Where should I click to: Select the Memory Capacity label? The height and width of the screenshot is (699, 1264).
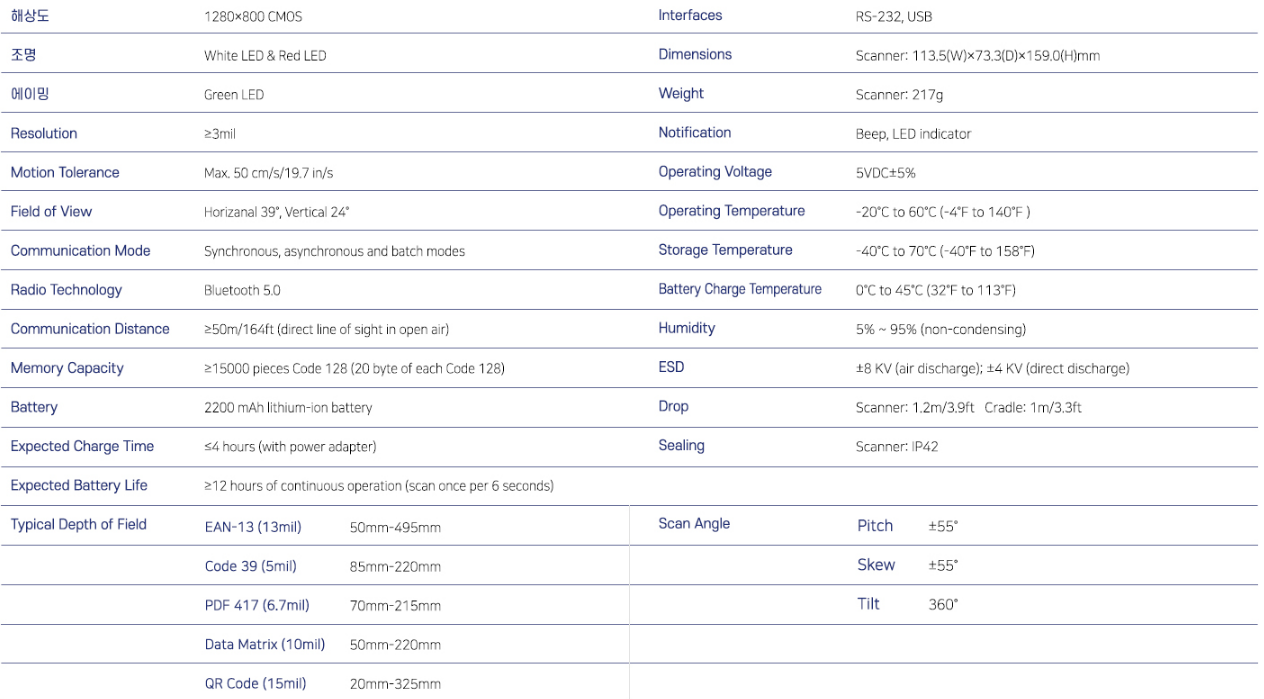click(x=67, y=368)
